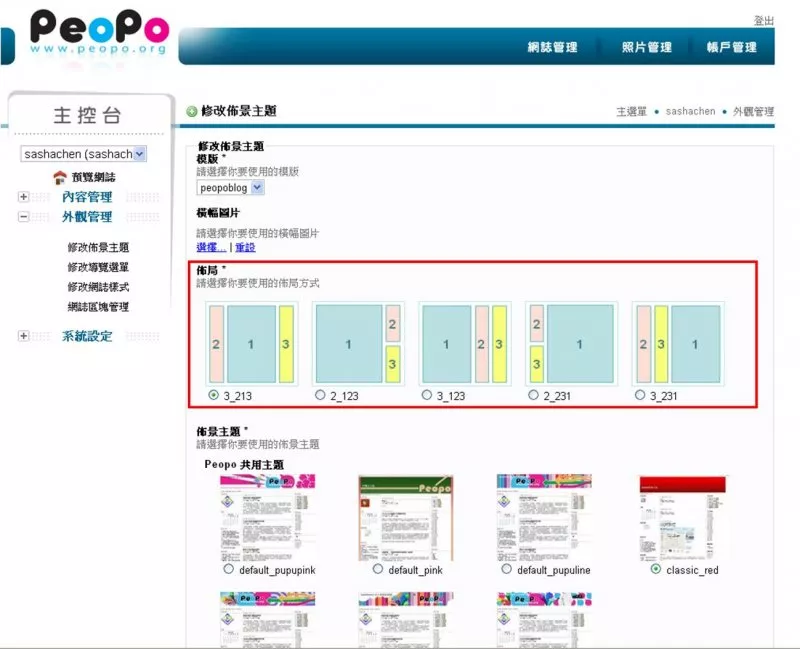This screenshot has height=649, width=800.
Task: Click the 2_231 layout diagram icon
Action: (571, 344)
